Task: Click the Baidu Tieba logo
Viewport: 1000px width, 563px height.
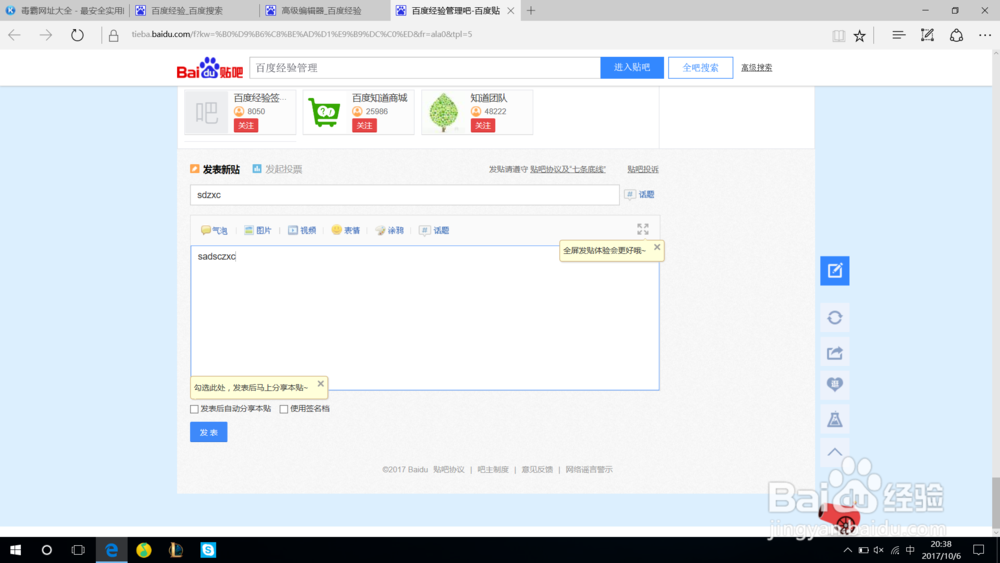Action: click(210, 68)
